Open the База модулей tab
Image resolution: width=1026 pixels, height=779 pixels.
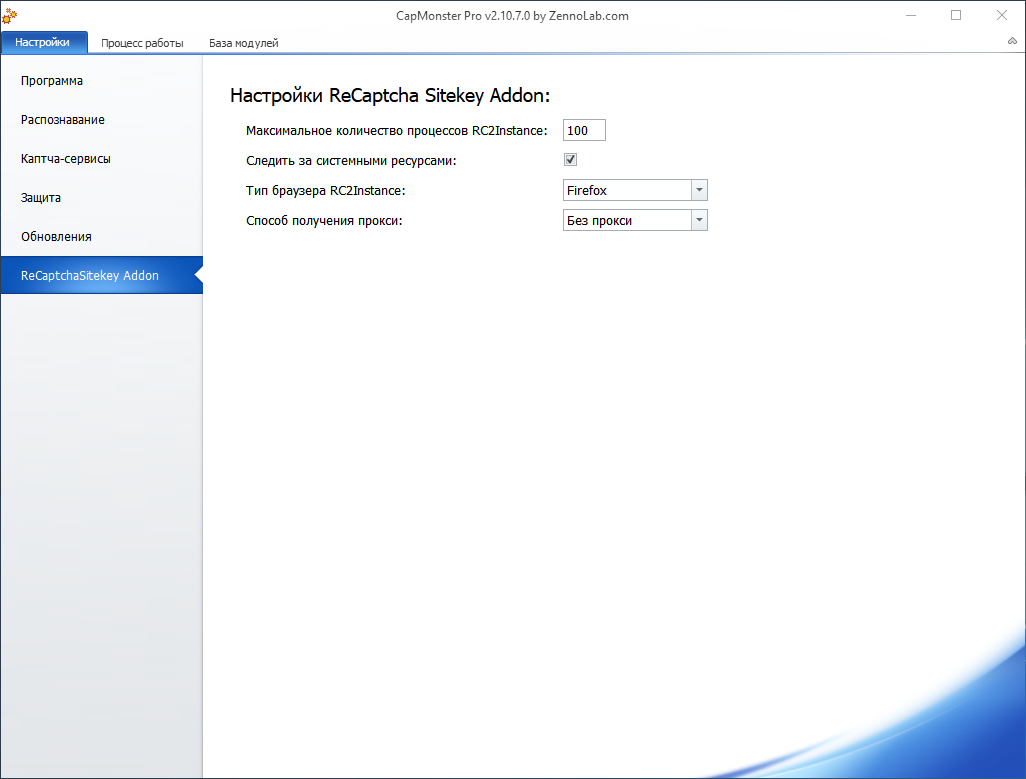[243, 43]
